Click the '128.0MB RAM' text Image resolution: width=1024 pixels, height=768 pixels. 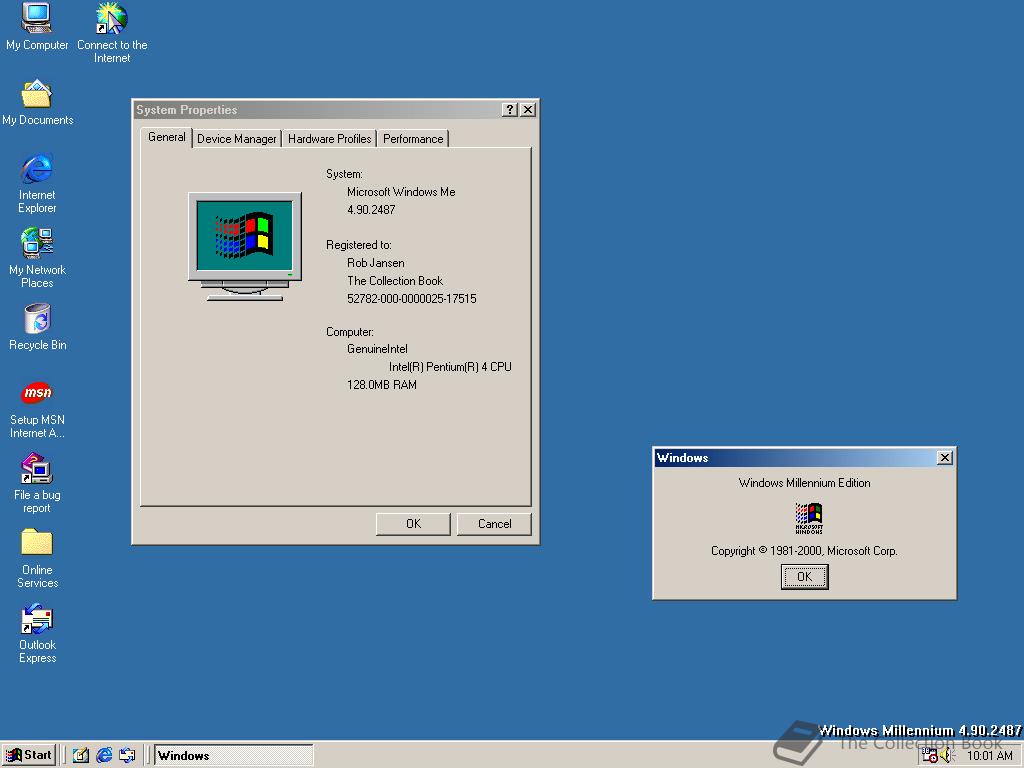click(381, 385)
